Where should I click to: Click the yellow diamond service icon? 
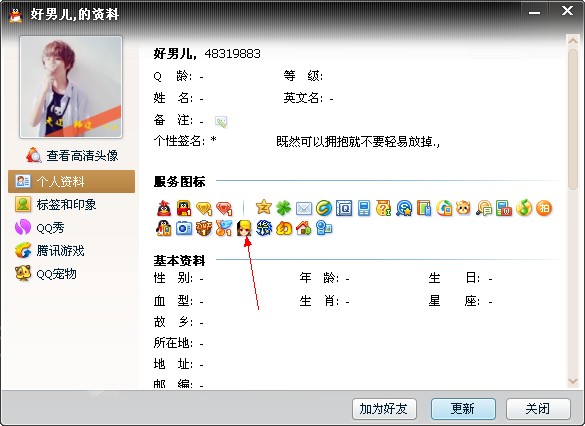coord(204,208)
